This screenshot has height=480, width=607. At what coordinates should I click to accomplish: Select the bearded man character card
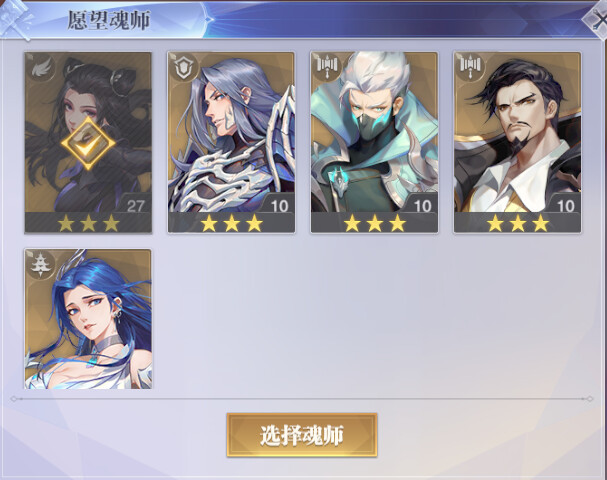click(518, 142)
